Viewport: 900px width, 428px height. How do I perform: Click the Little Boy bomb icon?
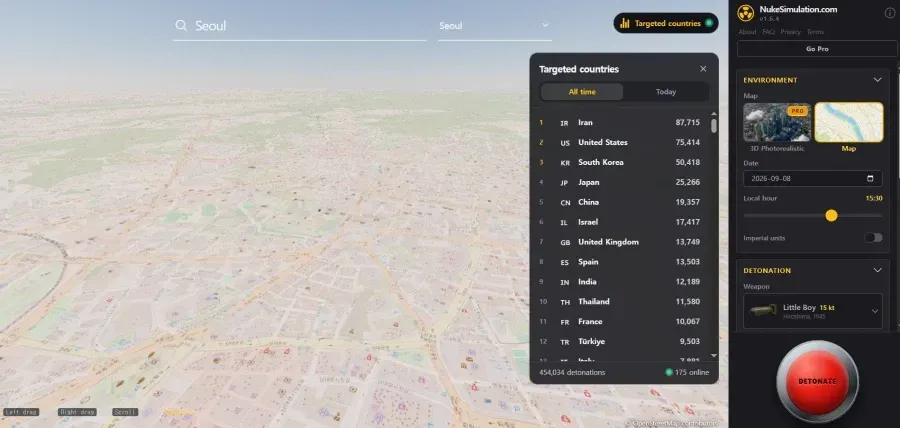(763, 310)
